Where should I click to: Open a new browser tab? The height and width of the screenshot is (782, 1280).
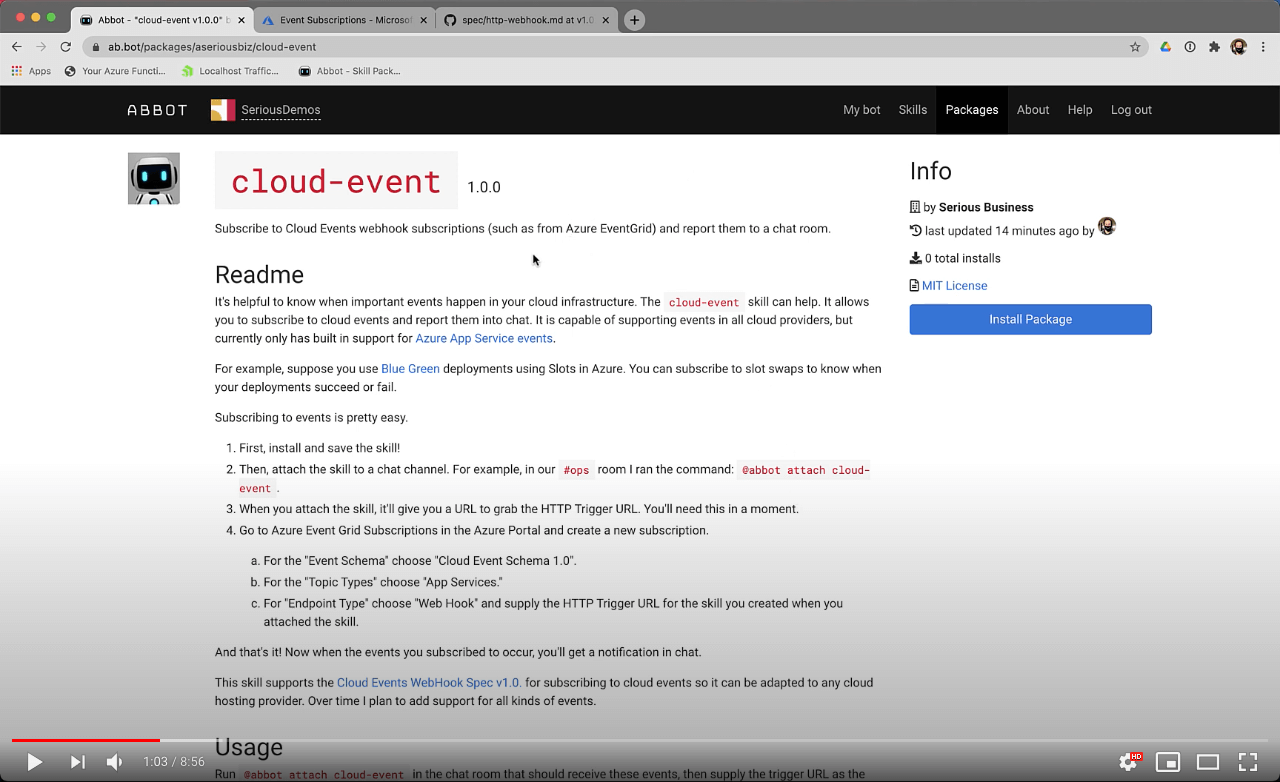tap(634, 20)
